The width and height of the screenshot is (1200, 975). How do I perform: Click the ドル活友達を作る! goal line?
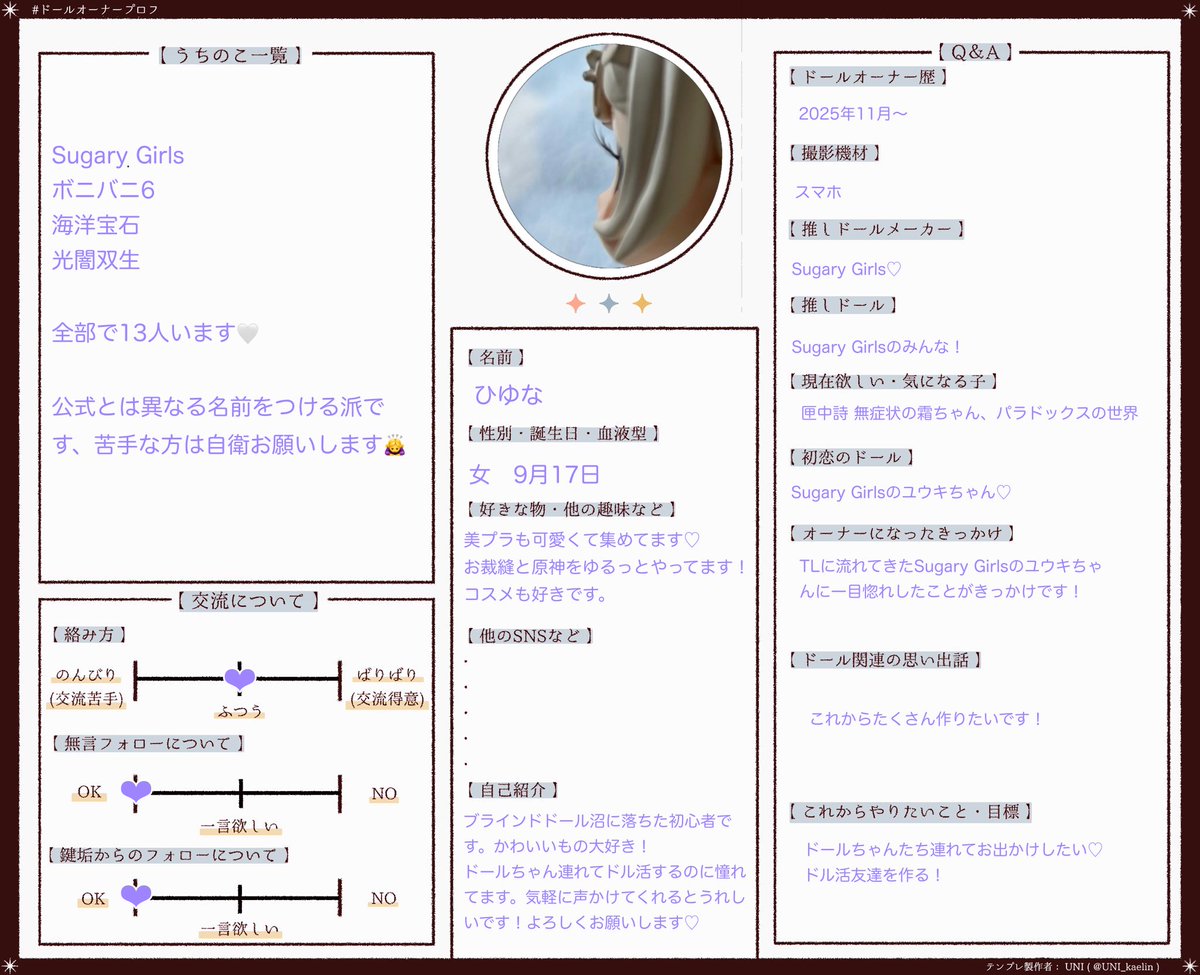tap(874, 875)
